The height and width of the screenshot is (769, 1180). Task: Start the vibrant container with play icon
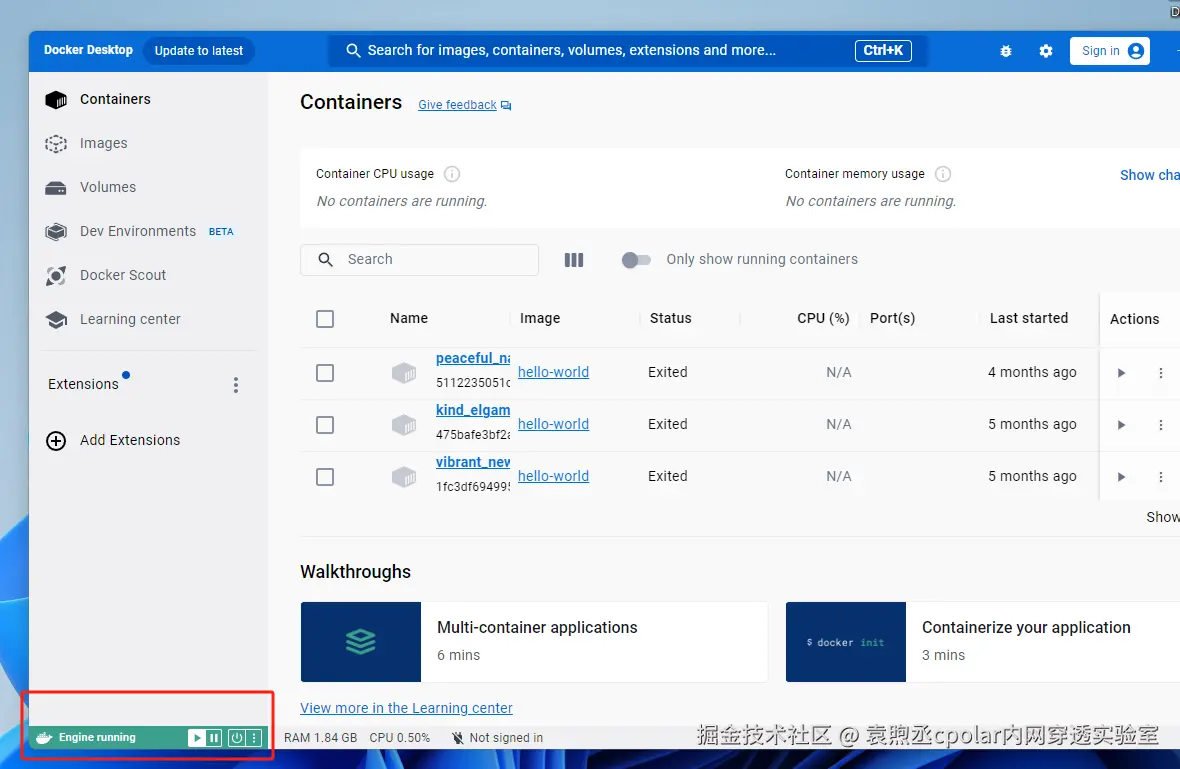(x=1121, y=477)
